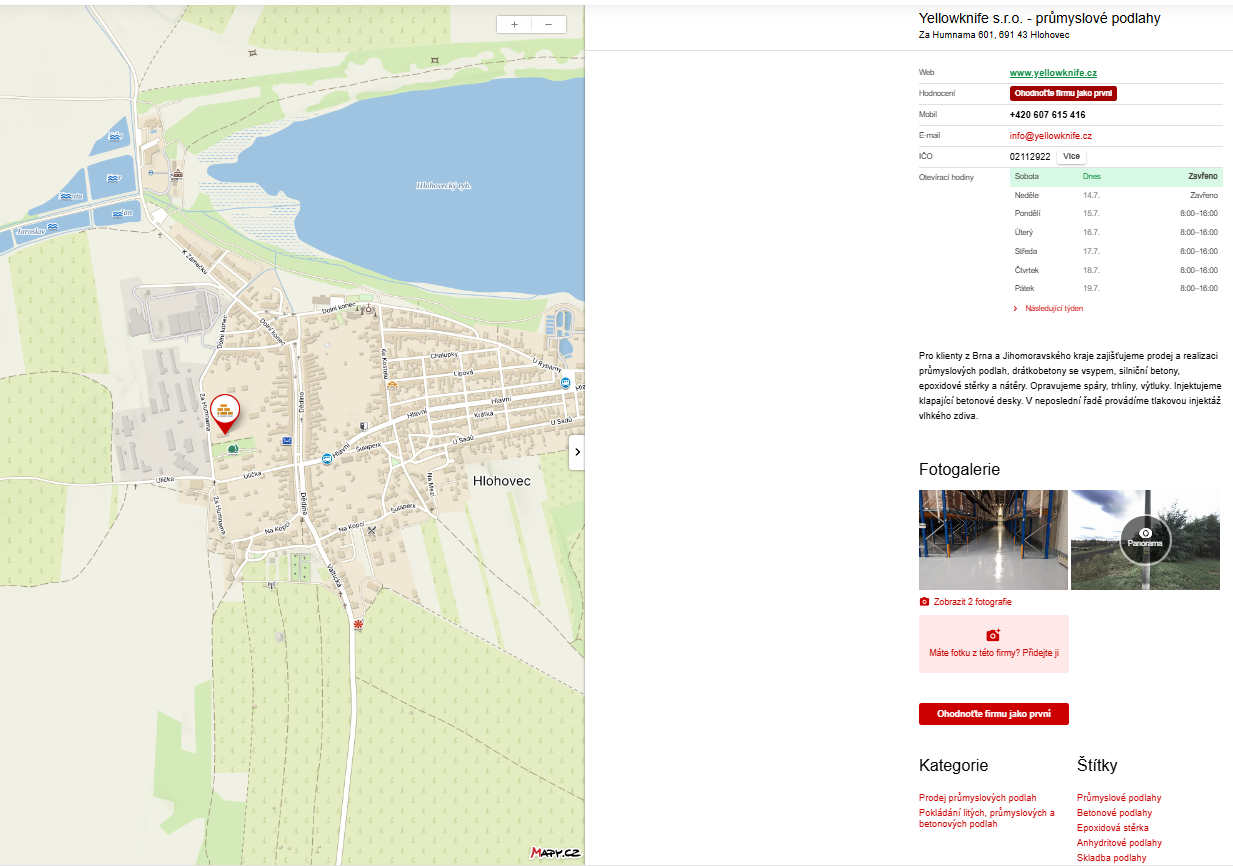Select the Průmyslové podlahy tag
Viewport: 1233px width, 866px height.
(x=1119, y=798)
